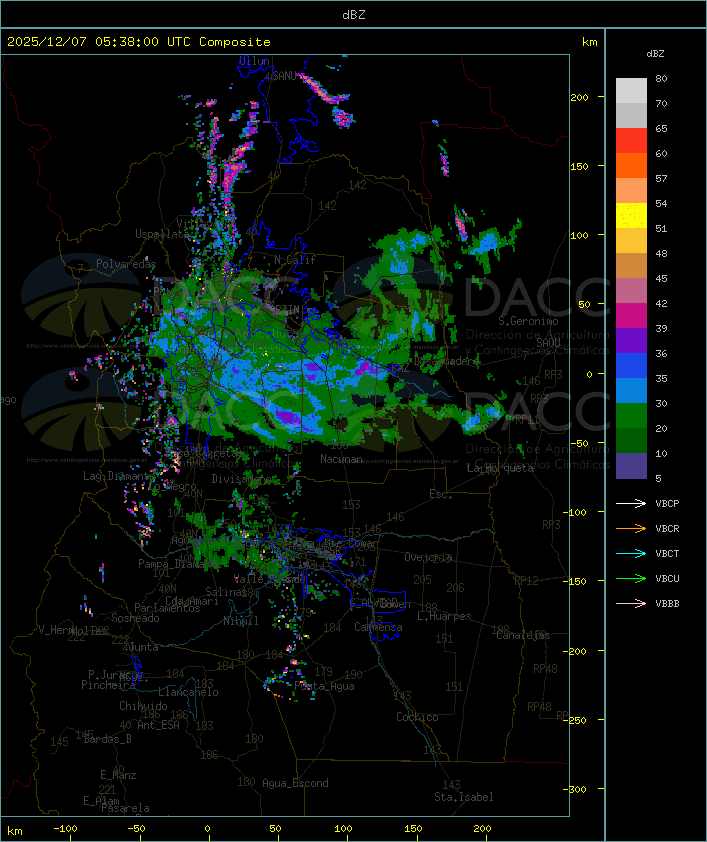Screen dimensions: 707x842
Task: Click the light gray 70-80 dBZ legend swatch
Action: (631, 90)
